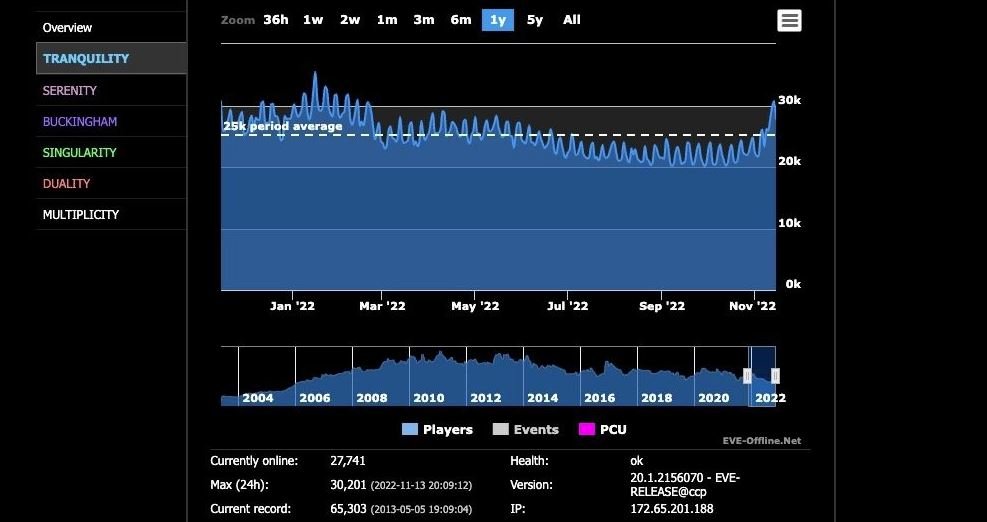Viewport: 987px width, 522px height.
Task: Click the active 1y zoom button
Action: point(498,20)
